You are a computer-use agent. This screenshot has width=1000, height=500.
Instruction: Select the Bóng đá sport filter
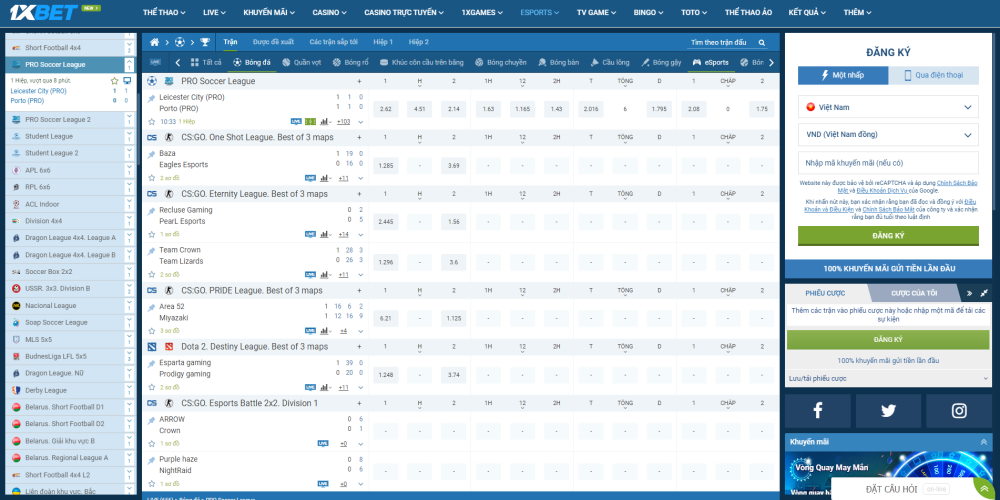pyautogui.click(x=252, y=62)
